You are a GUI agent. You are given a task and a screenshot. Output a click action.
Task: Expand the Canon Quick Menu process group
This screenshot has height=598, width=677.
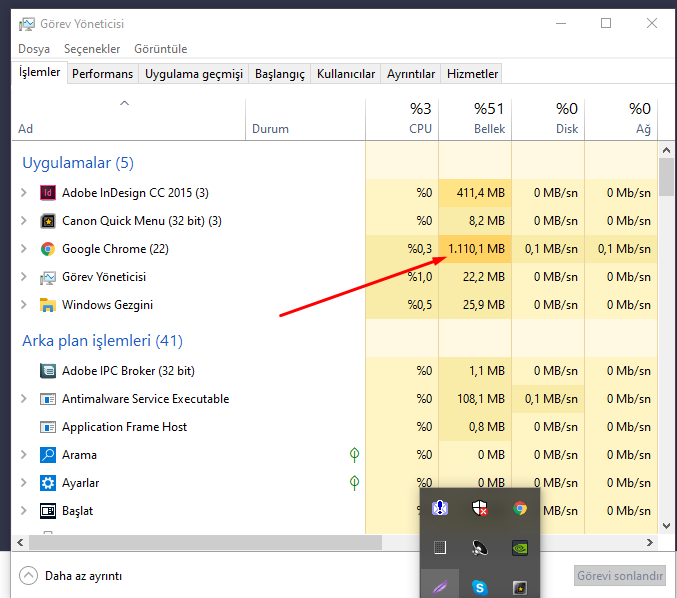click(x=24, y=221)
